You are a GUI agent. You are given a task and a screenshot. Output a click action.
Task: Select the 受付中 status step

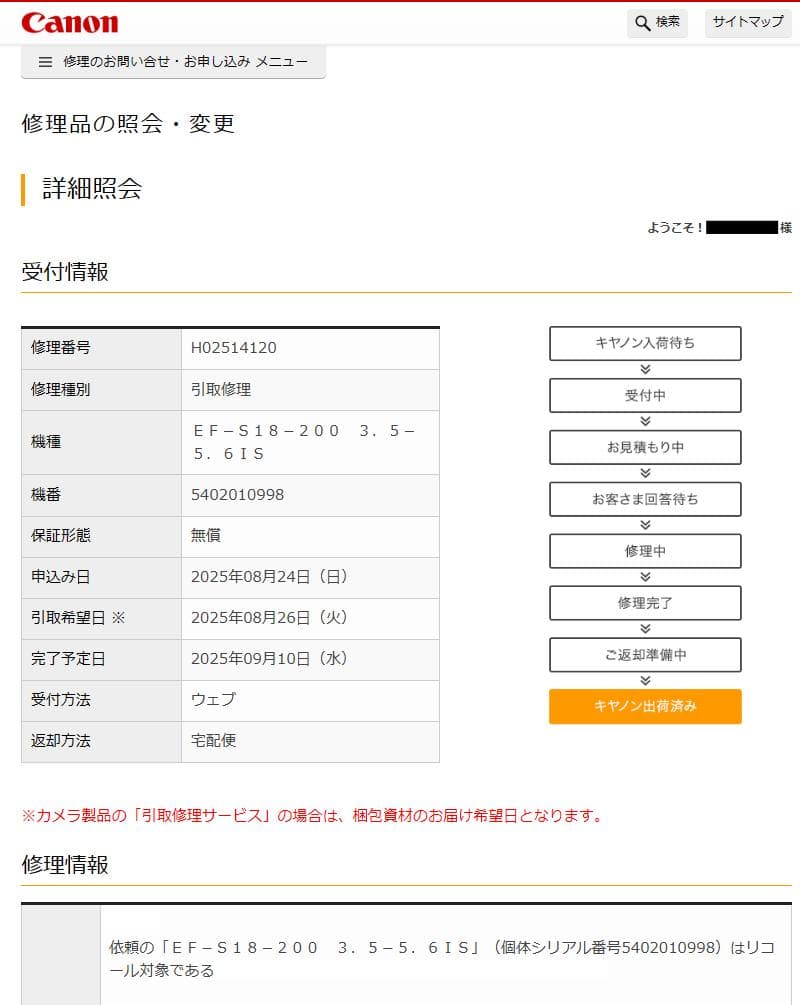(645, 395)
